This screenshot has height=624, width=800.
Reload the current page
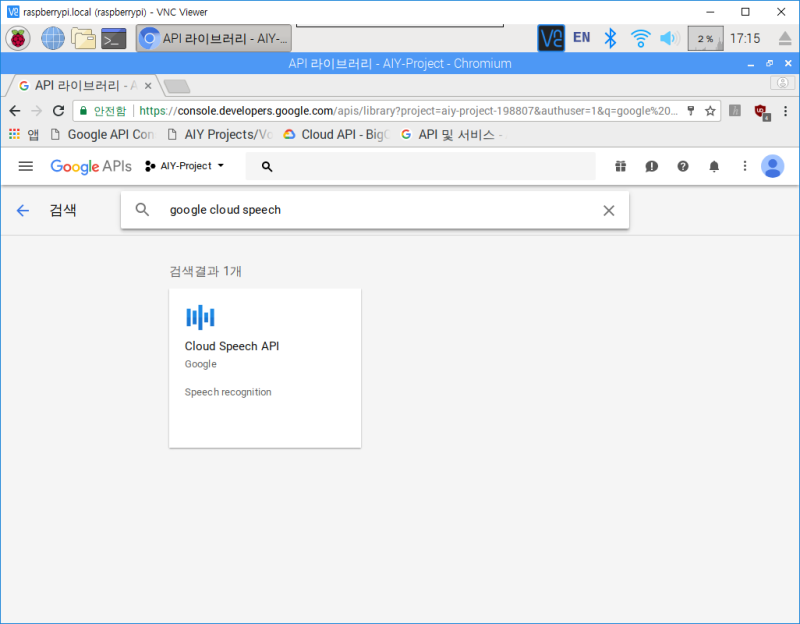pyautogui.click(x=58, y=111)
